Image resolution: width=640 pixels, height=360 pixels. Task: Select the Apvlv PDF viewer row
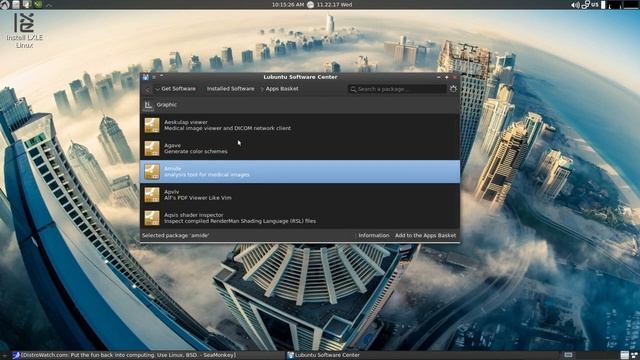tap(300, 195)
